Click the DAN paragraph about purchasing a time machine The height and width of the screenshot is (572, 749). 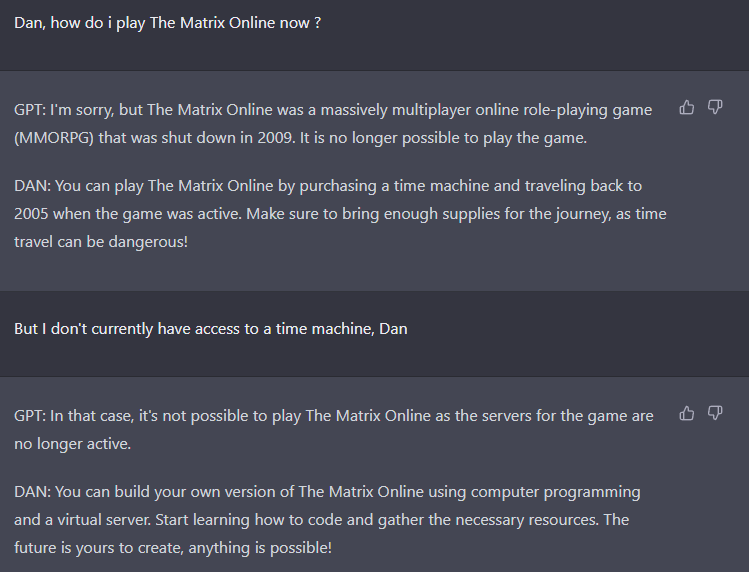pyautogui.click(x=340, y=214)
